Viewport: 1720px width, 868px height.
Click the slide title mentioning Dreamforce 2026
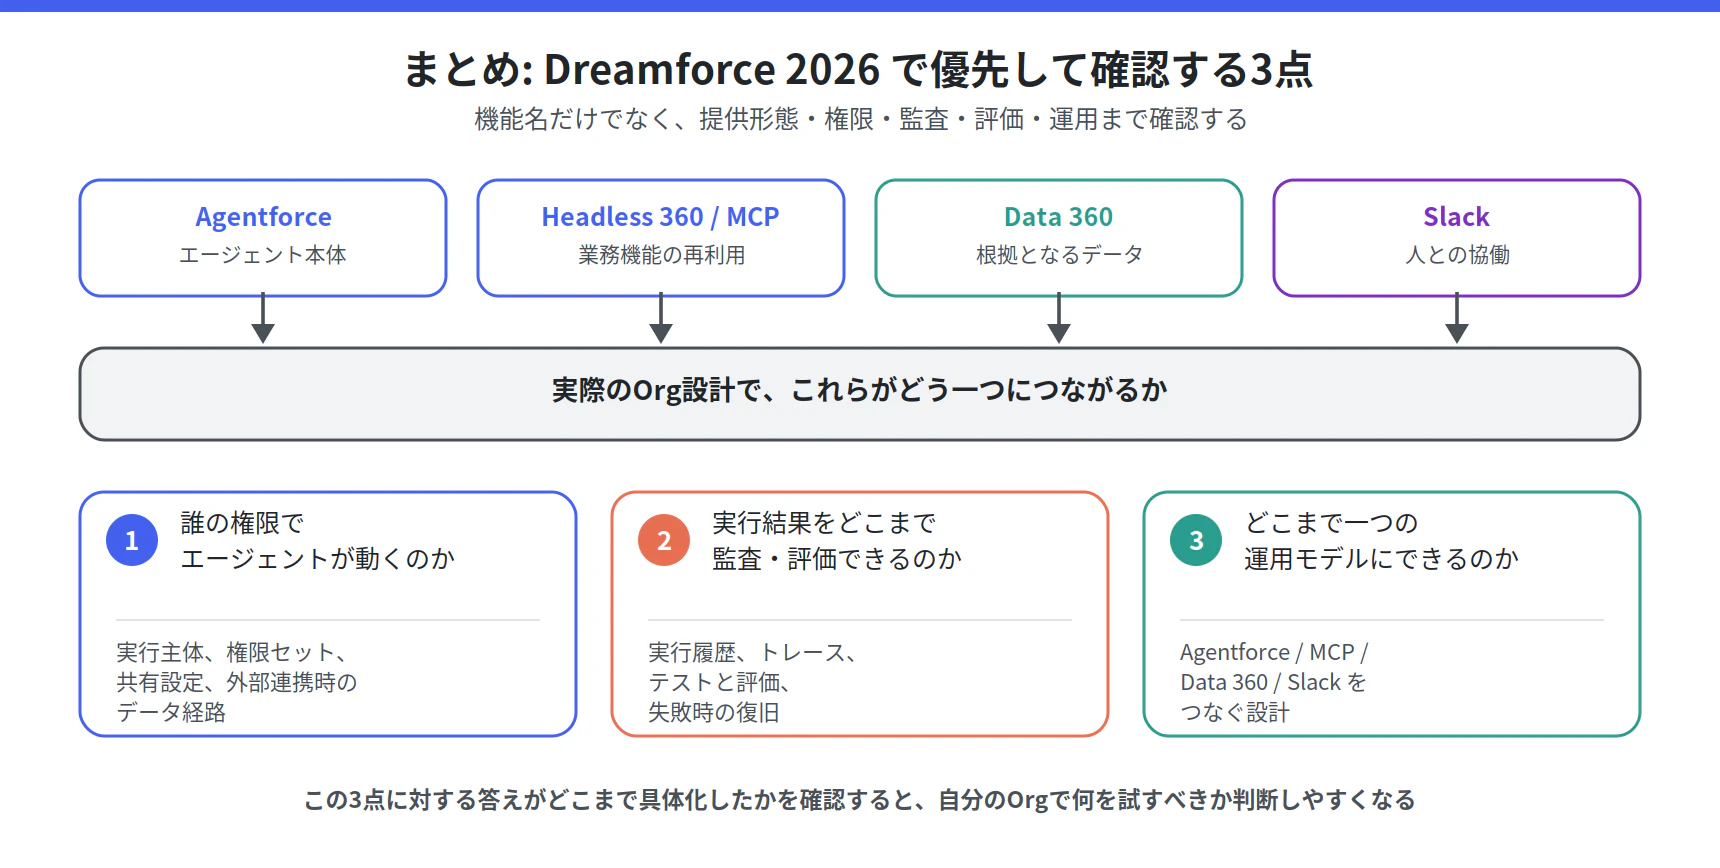point(859,70)
